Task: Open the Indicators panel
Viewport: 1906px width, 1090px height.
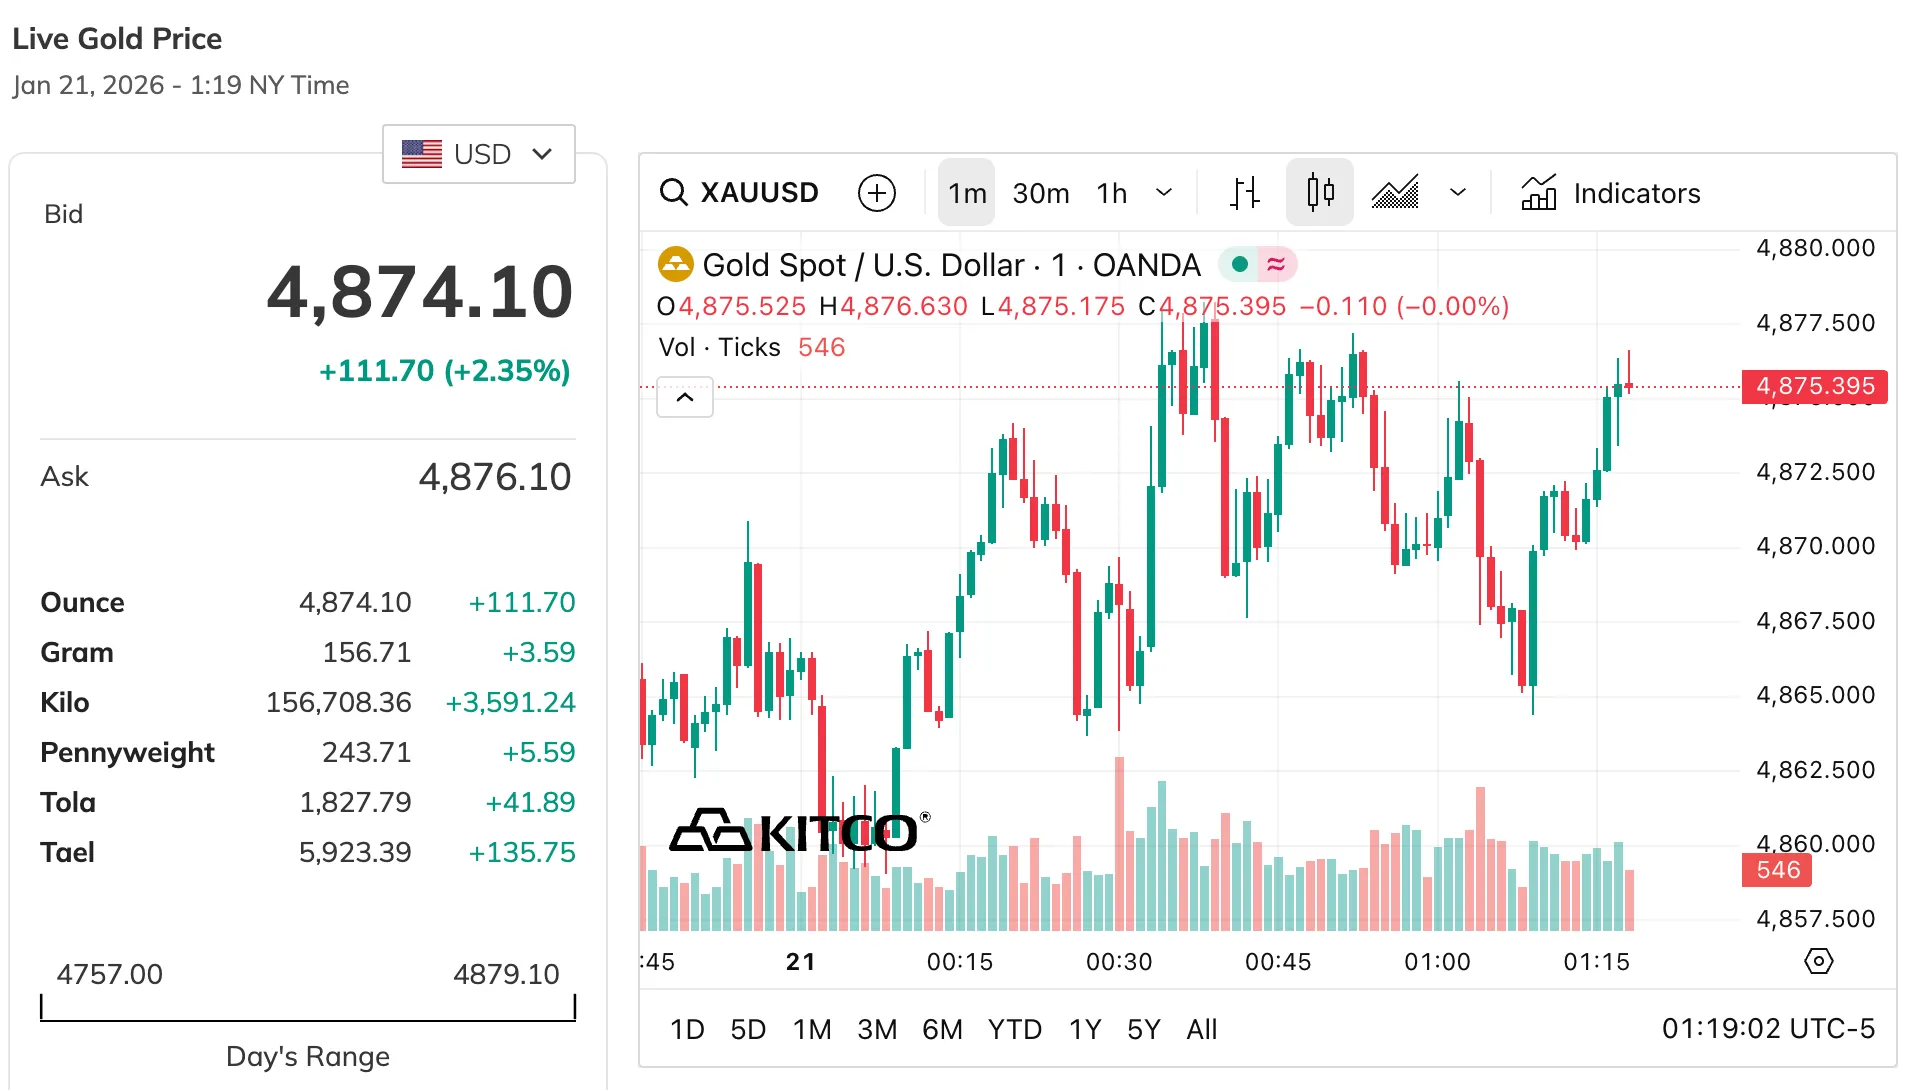Action: (x=1611, y=193)
